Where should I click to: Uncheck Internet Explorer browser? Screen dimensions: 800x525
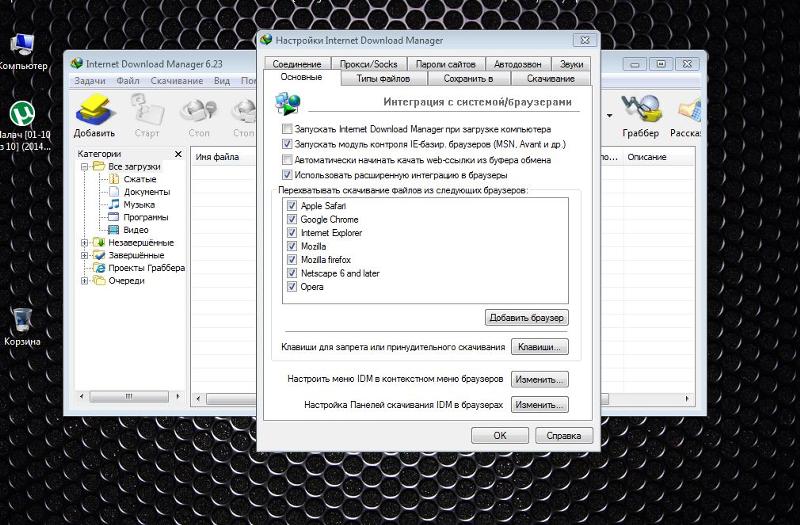pos(292,232)
